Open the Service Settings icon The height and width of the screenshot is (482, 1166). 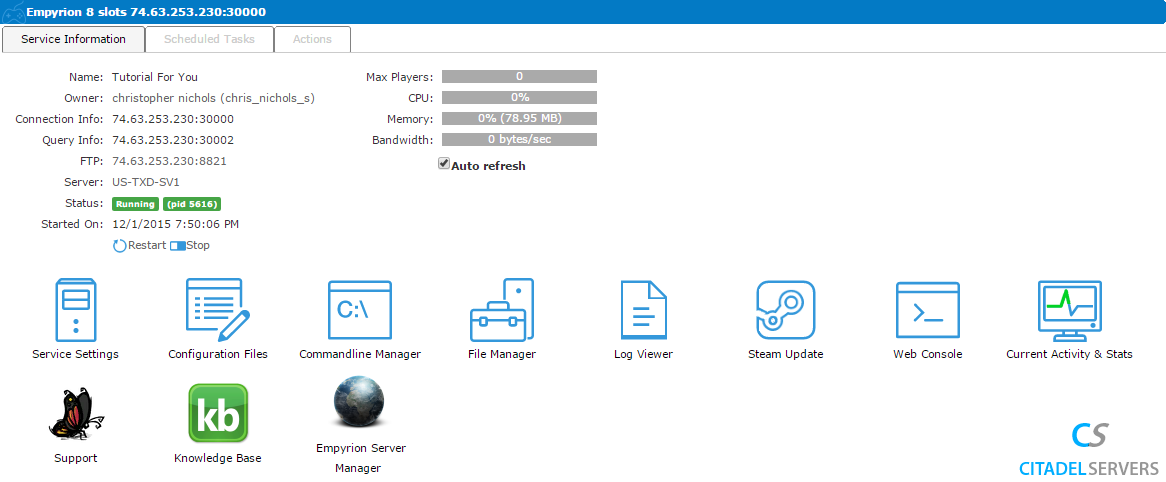point(76,310)
